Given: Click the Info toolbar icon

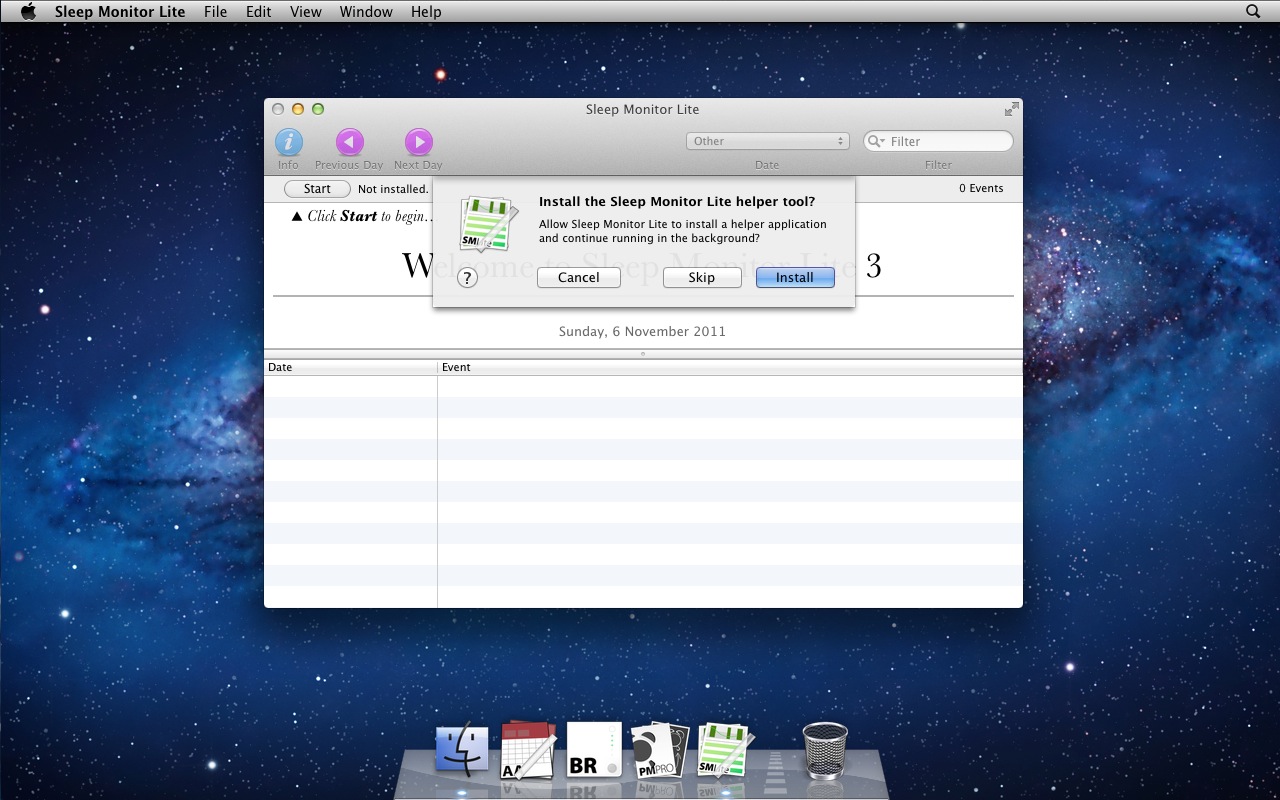Looking at the screenshot, I should pyautogui.click(x=289, y=143).
